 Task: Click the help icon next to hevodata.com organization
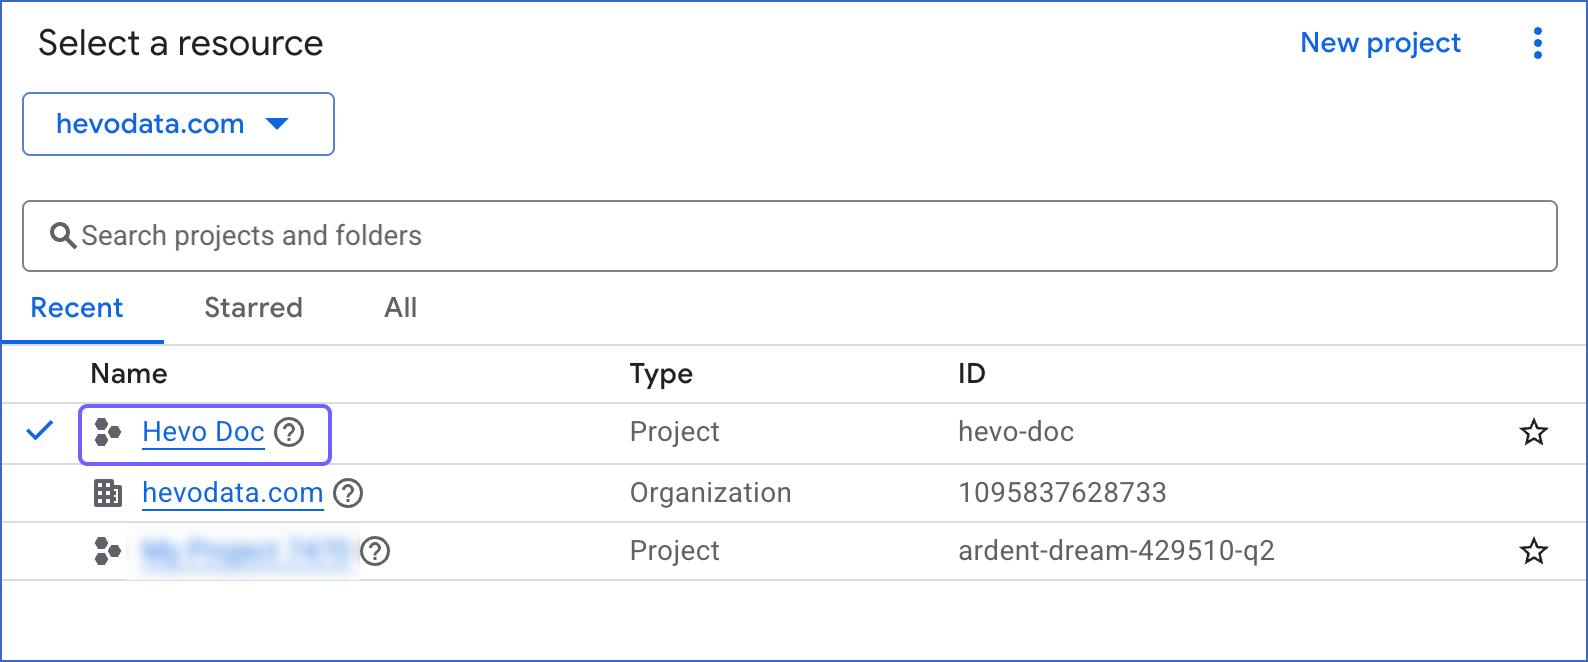tap(348, 493)
